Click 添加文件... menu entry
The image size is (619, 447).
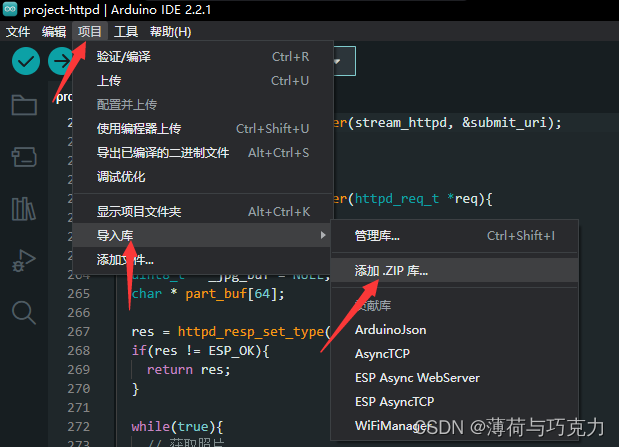pos(203,259)
